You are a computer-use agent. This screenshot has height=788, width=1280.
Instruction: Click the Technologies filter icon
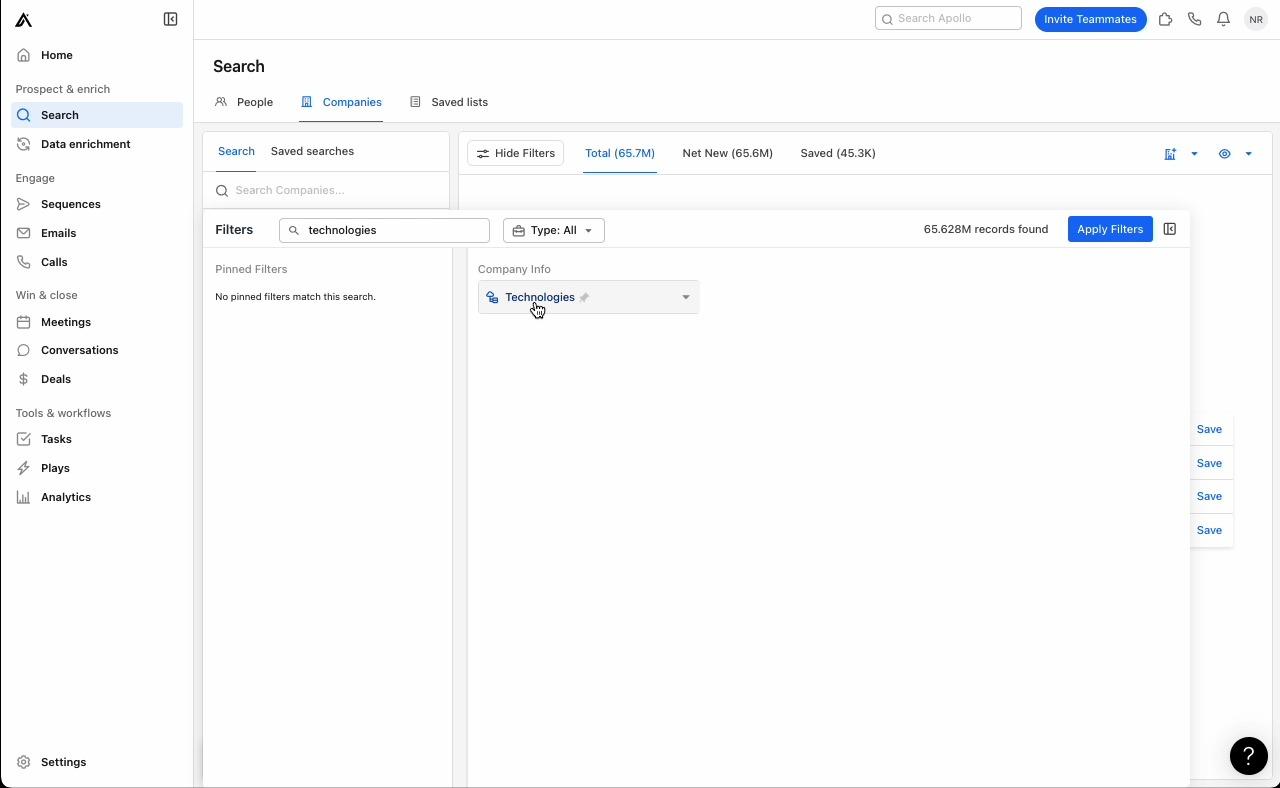(492, 297)
